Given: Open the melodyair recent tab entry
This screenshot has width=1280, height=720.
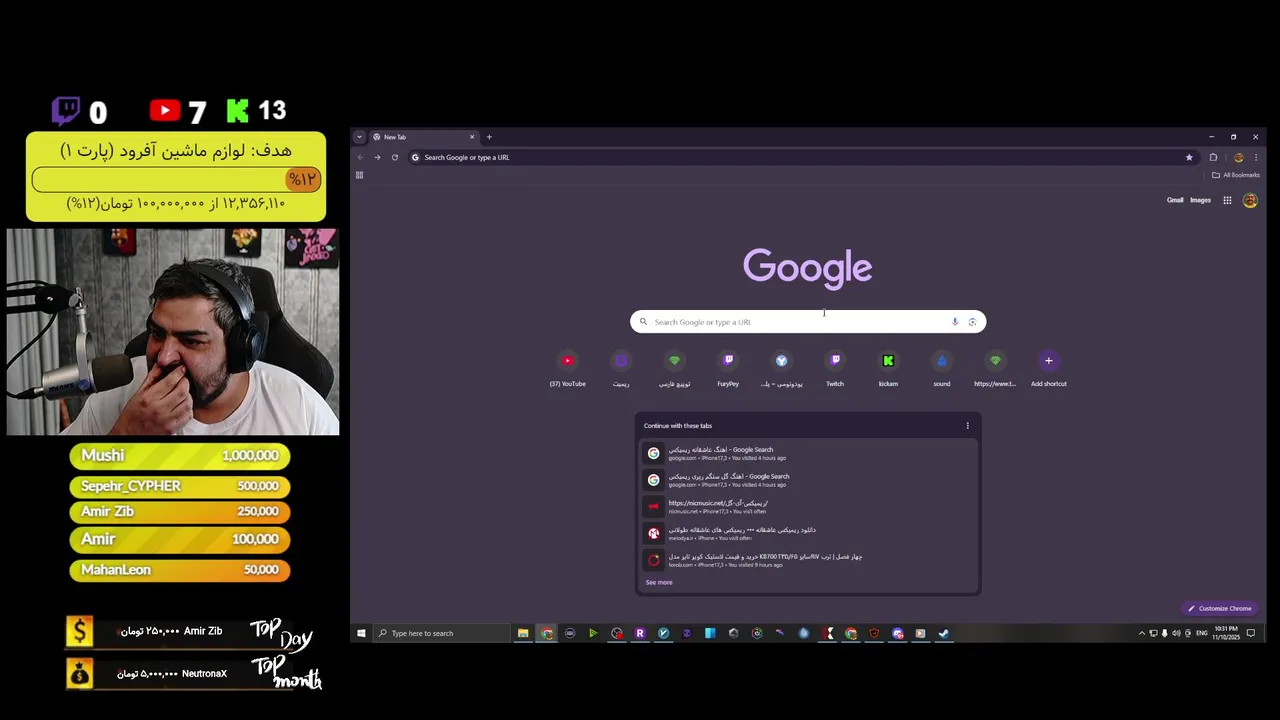Looking at the screenshot, I should (808, 533).
